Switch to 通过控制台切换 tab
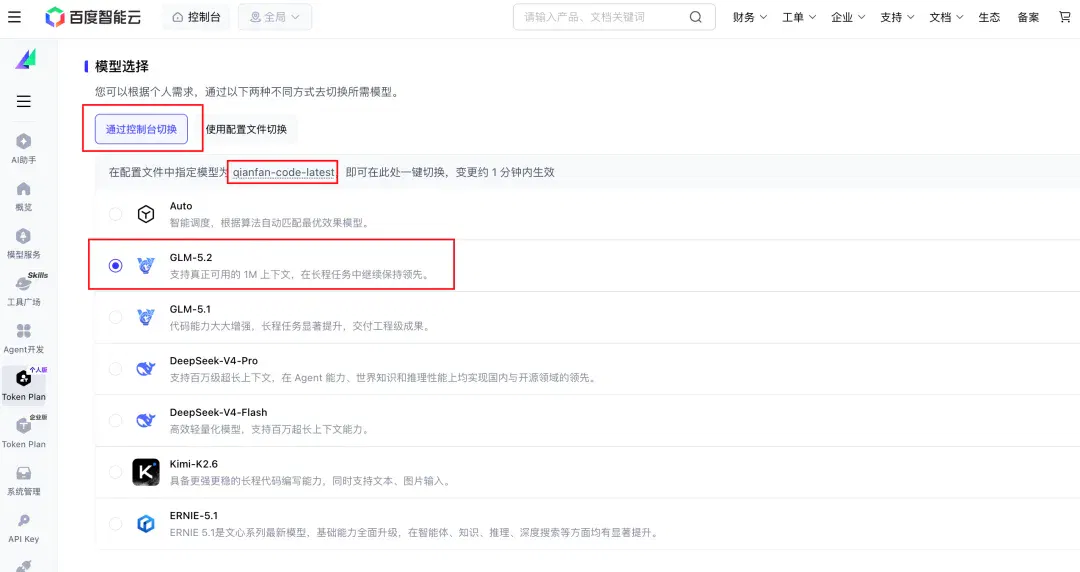 click(x=141, y=129)
